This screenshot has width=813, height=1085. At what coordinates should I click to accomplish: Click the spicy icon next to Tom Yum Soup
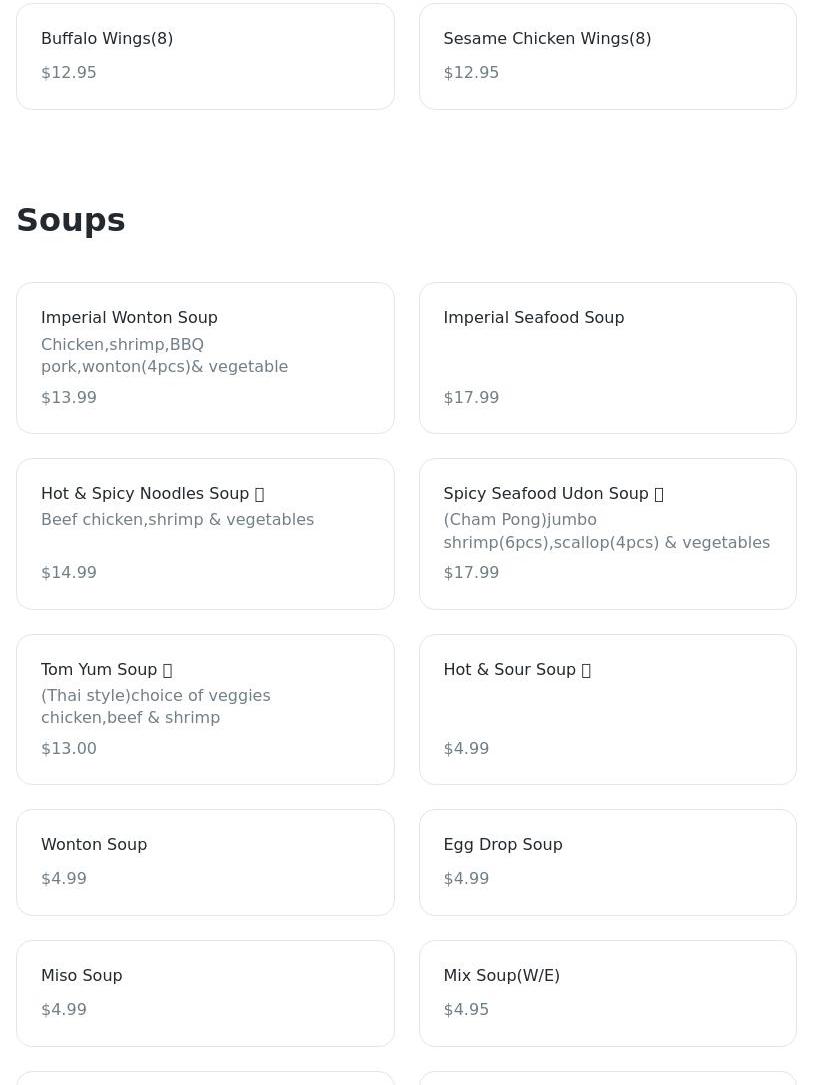coord(167,670)
